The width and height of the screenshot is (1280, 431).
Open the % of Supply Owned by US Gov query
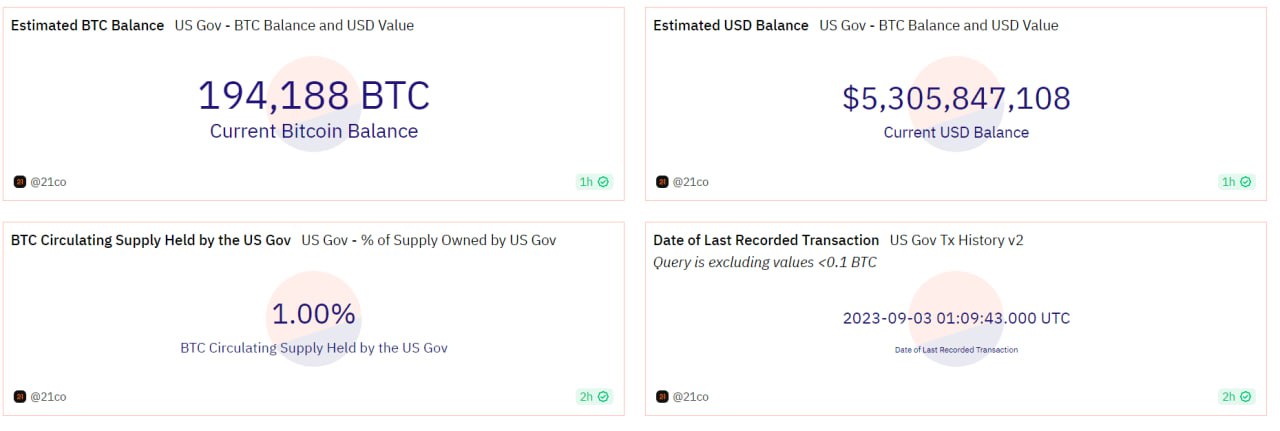click(x=429, y=240)
